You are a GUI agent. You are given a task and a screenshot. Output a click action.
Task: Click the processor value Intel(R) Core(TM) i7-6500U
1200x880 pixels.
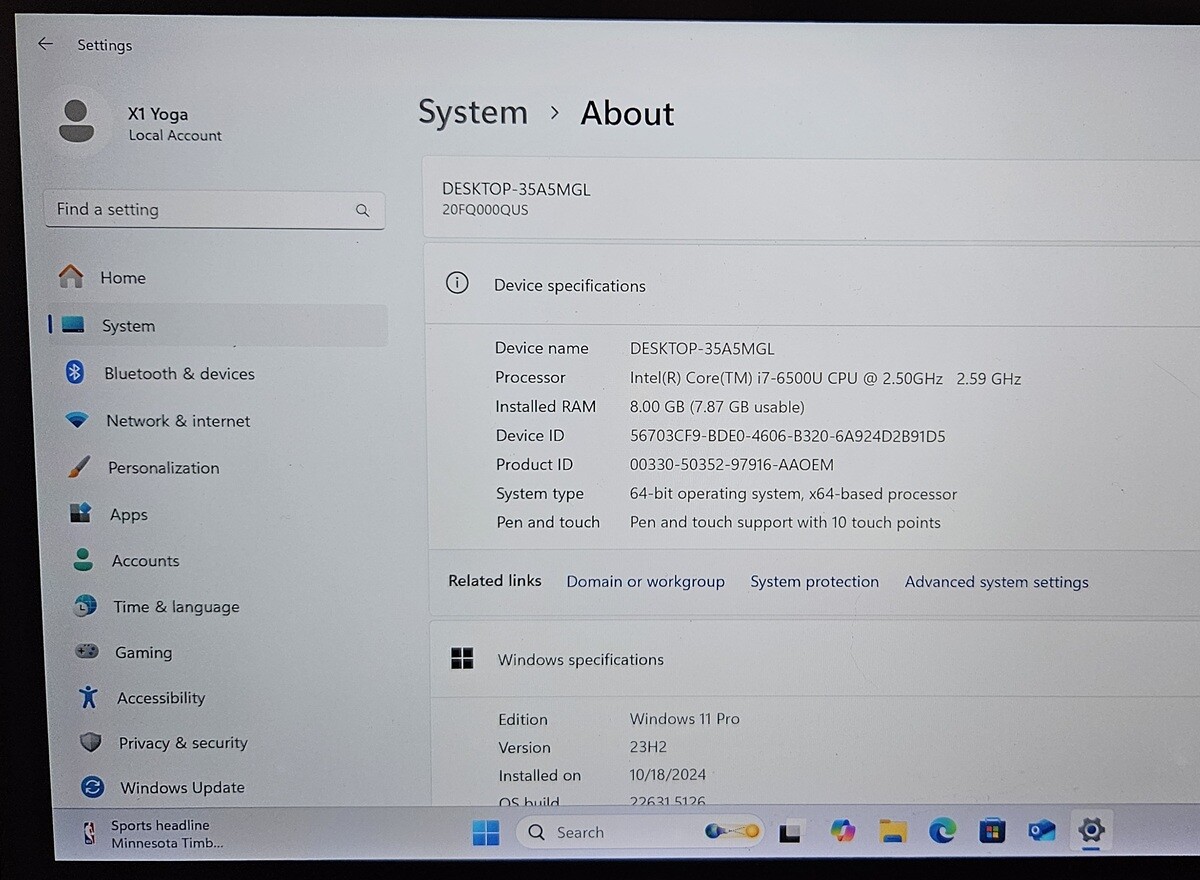[825, 378]
